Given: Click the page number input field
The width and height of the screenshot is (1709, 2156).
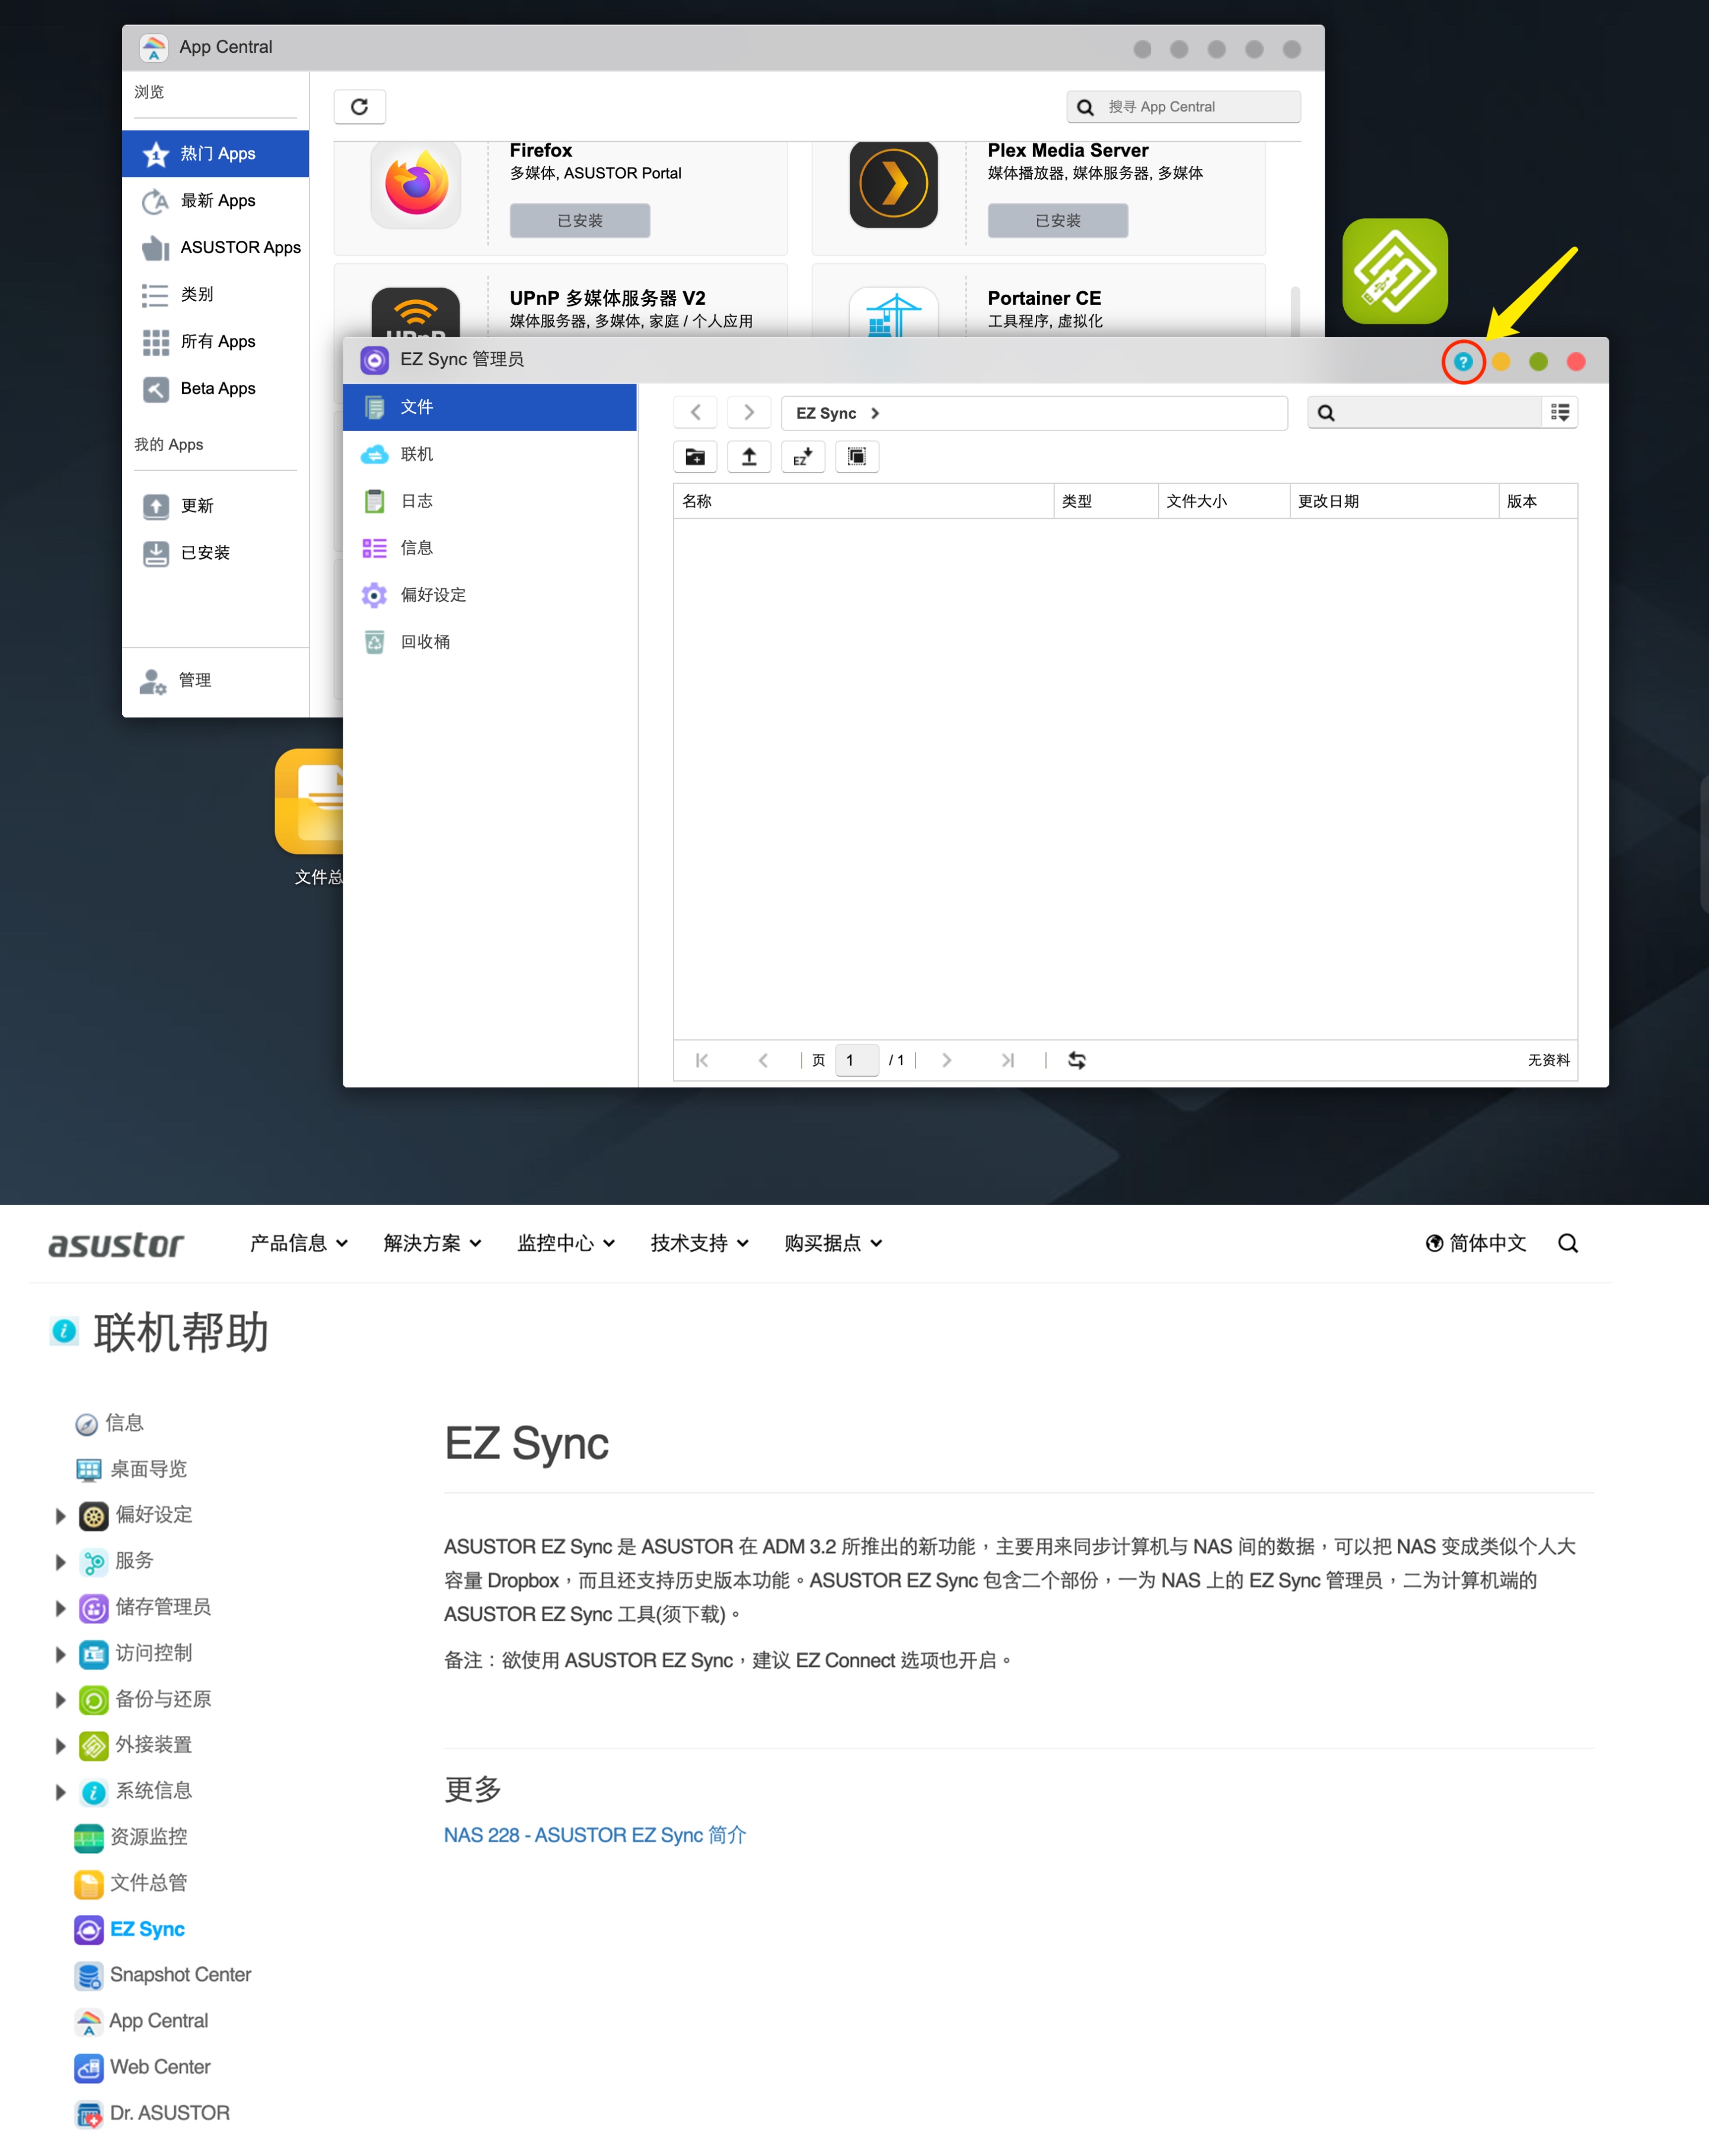Looking at the screenshot, I should click(x=856, y=1060).
